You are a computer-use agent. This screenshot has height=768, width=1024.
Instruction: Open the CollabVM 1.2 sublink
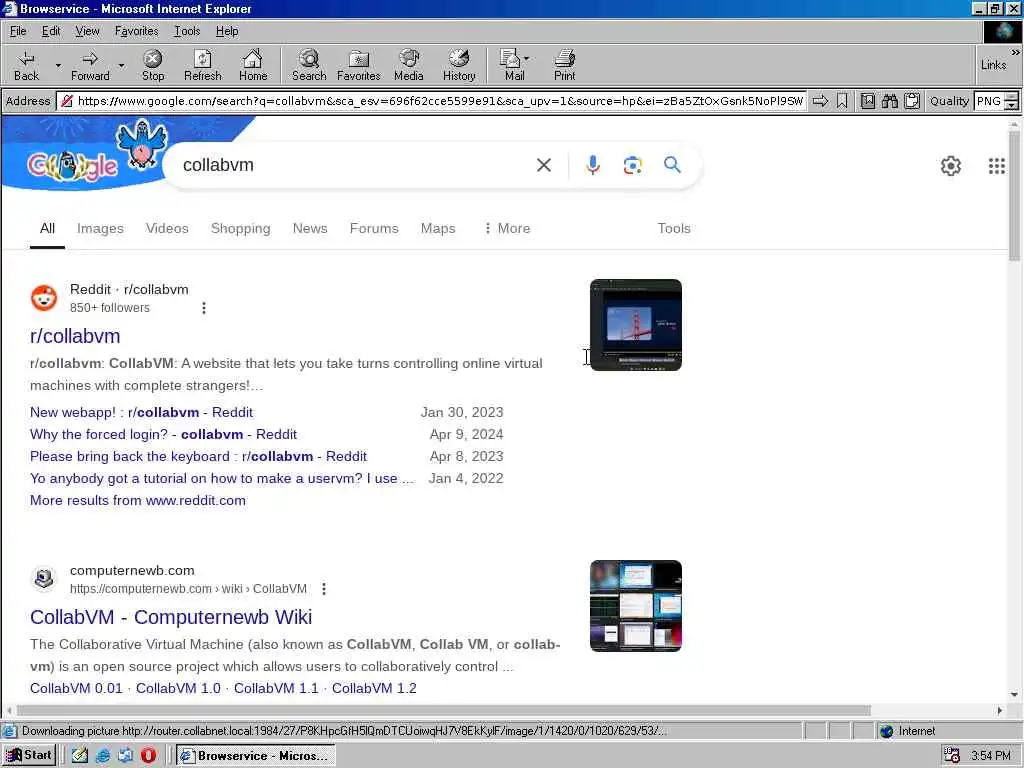(374, 688)
